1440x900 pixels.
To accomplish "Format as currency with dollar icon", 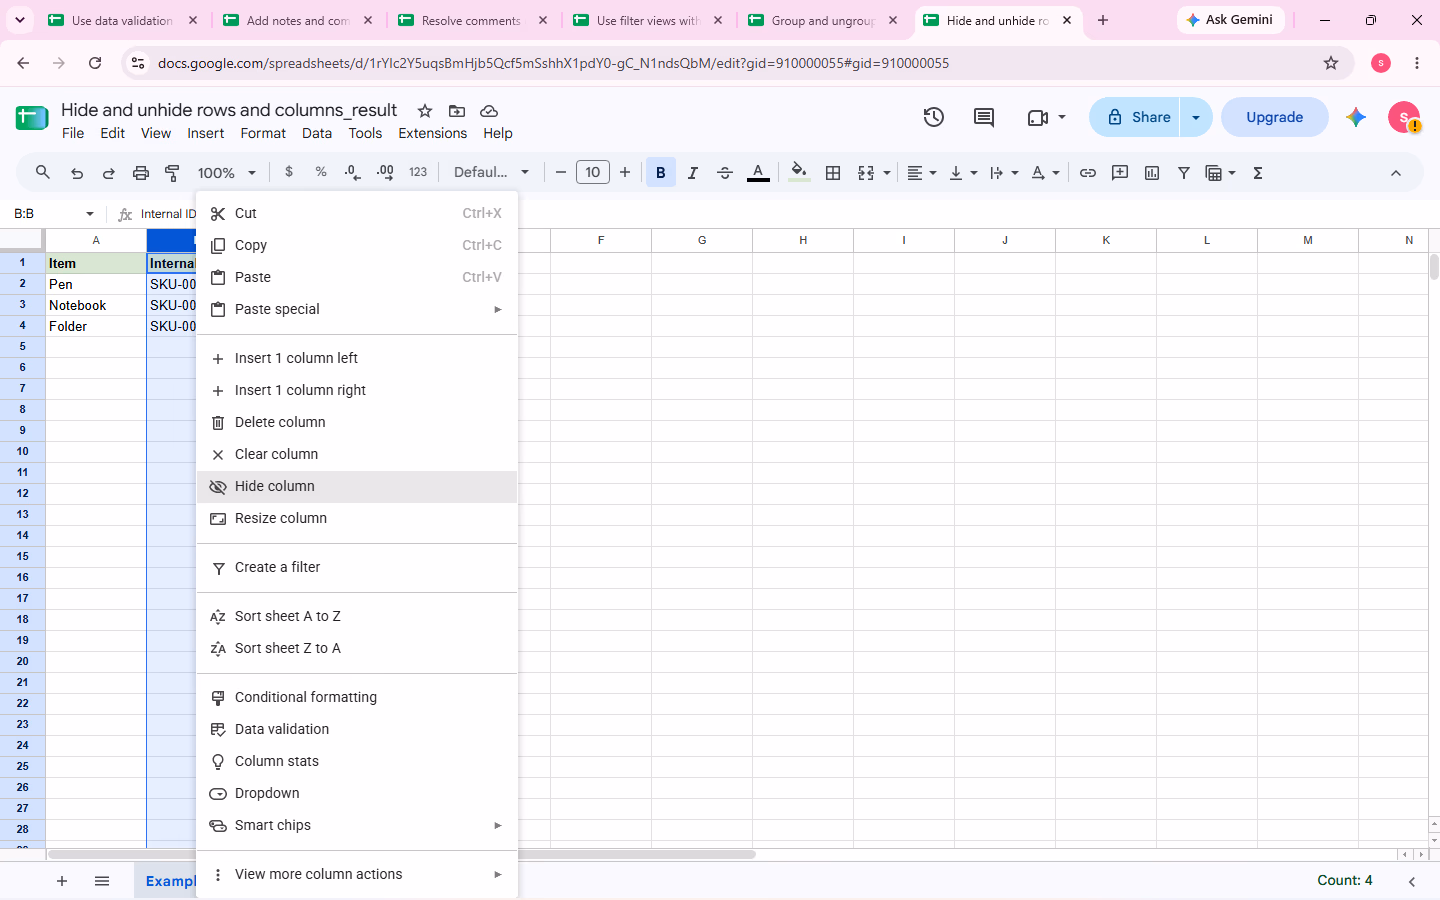I will 289,172.
